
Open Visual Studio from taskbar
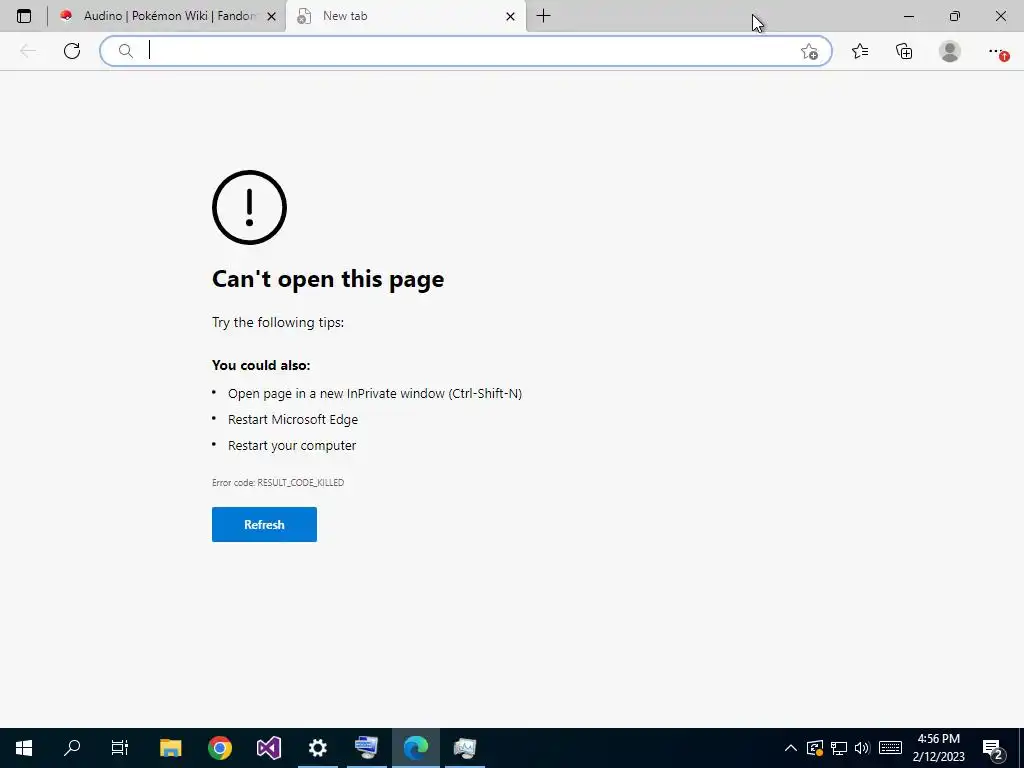click(x=268, y=748)
